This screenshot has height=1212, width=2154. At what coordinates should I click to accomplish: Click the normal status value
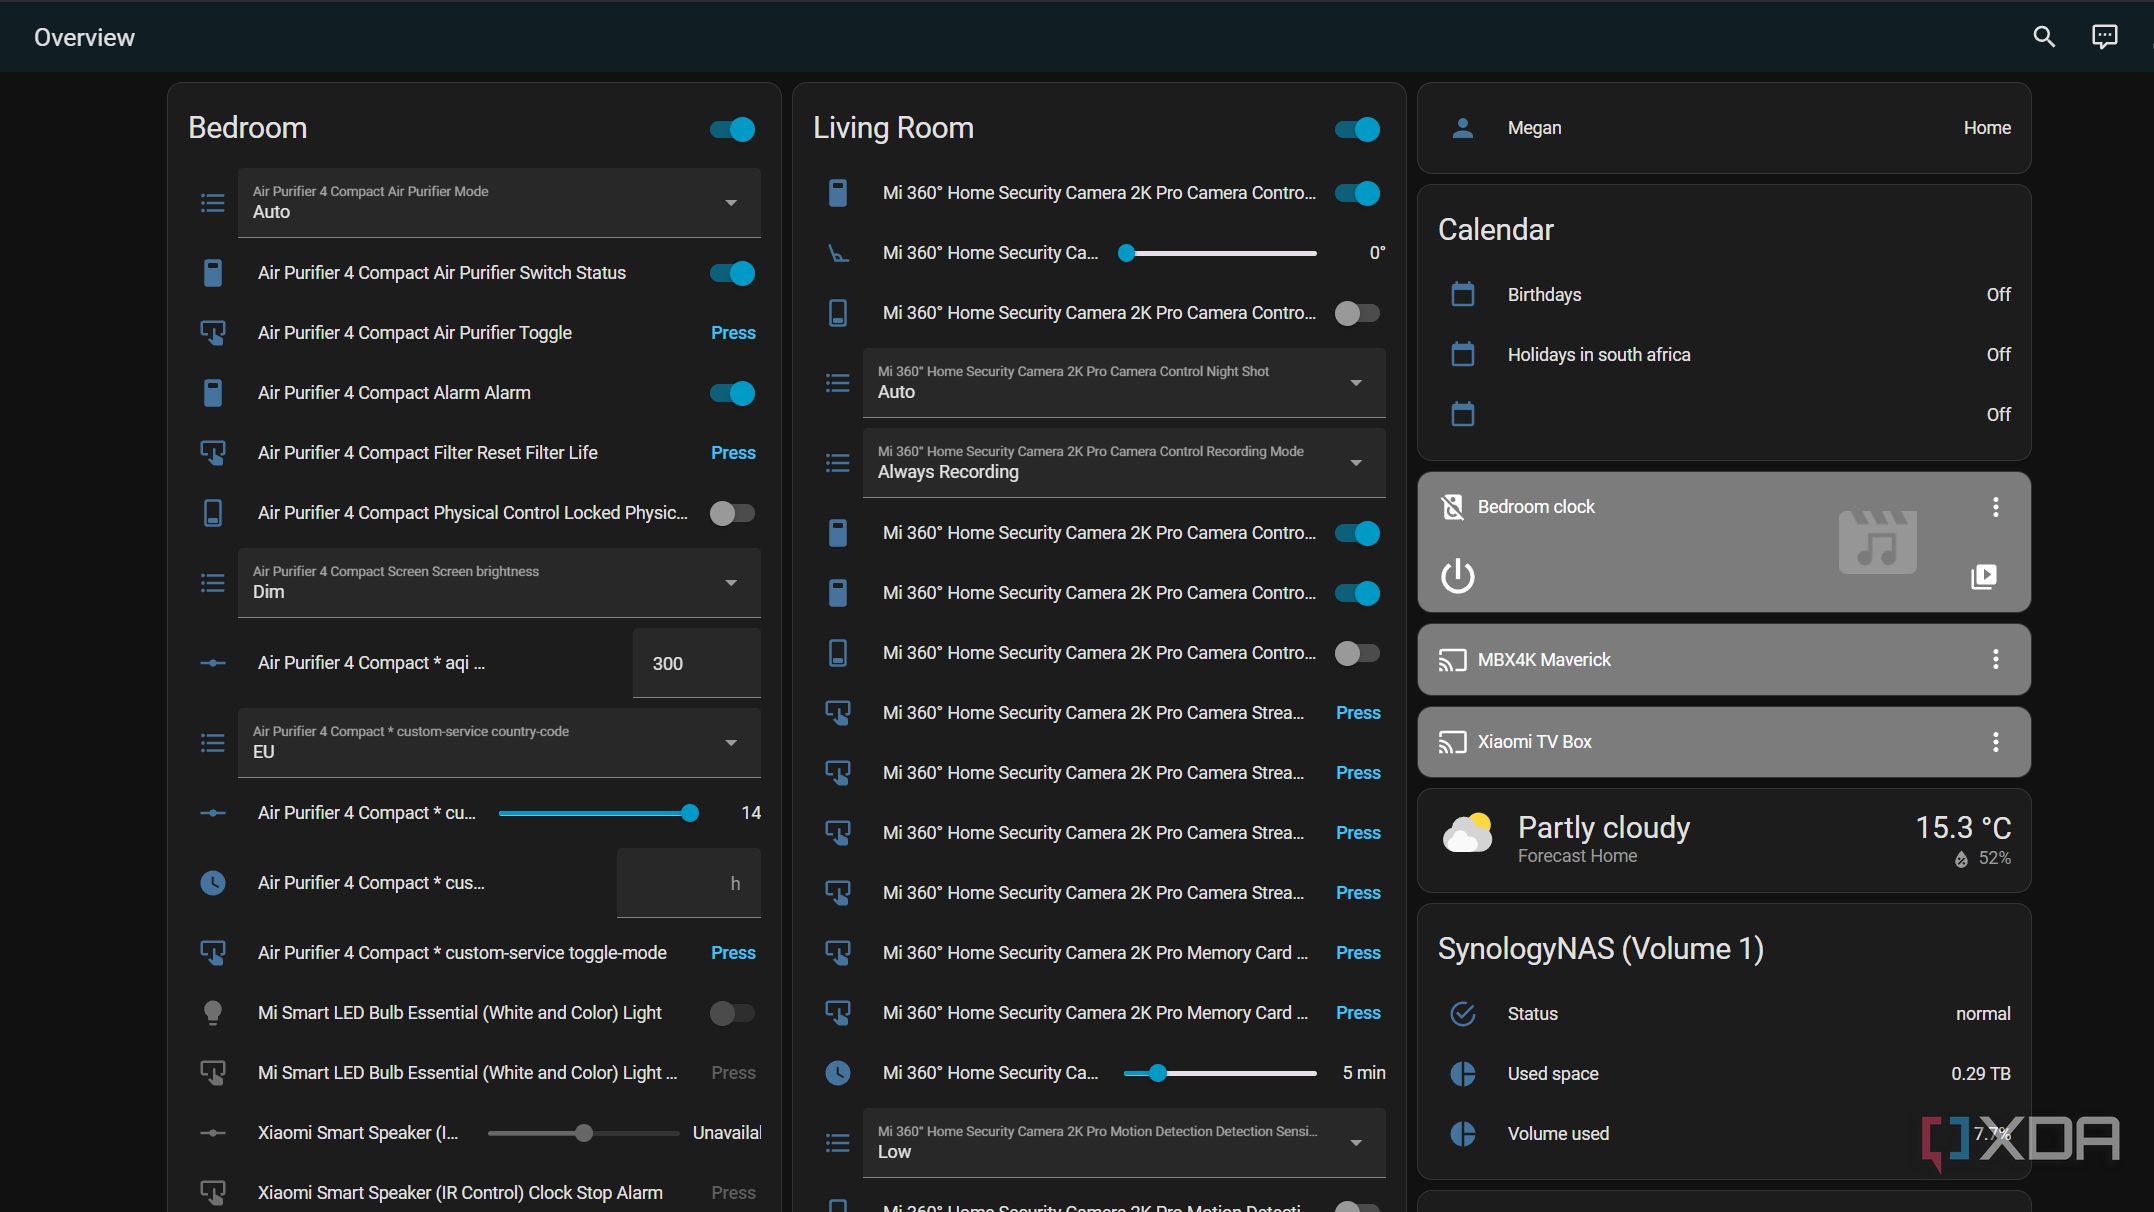tap(1983, 1014)
